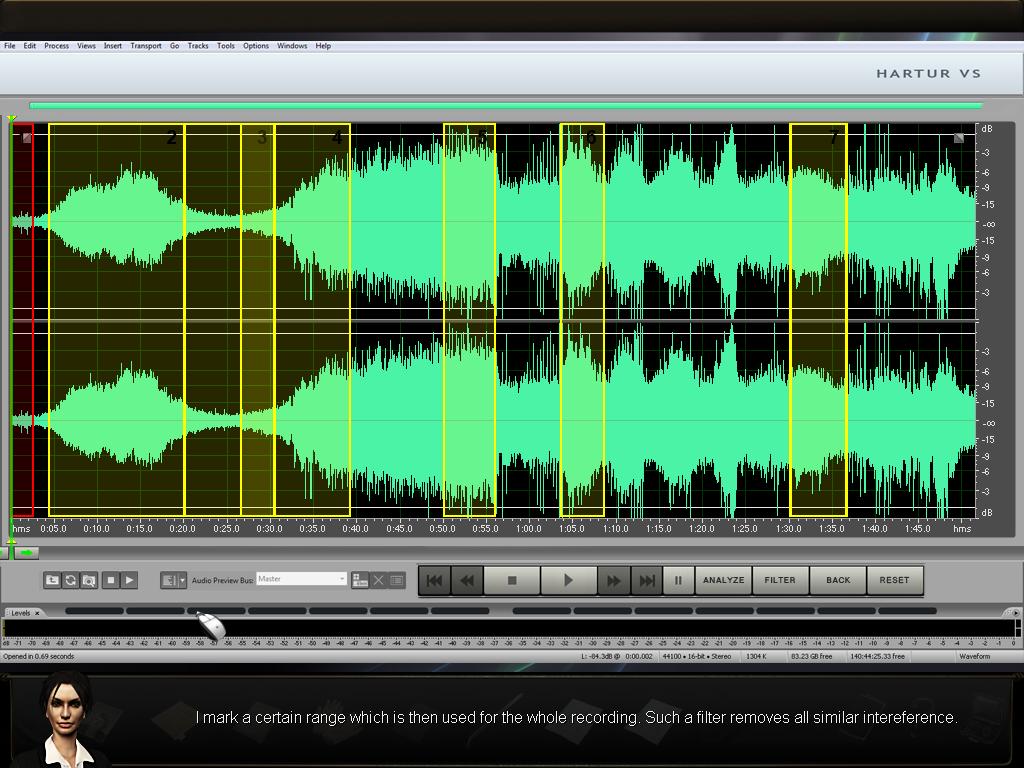
Task: Start playback with large play button
Action: 568,580
